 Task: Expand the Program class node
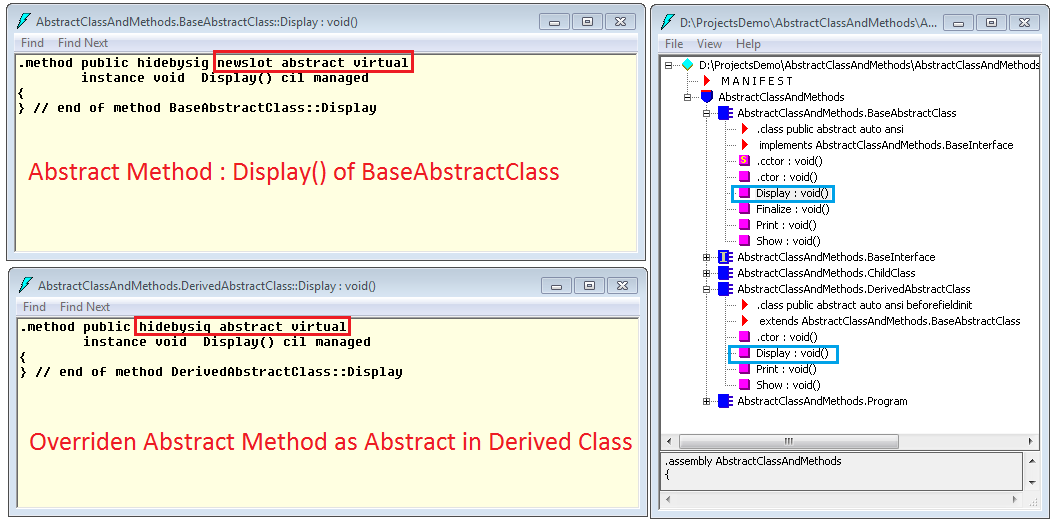pyautogui.click(x=706, y=401)
